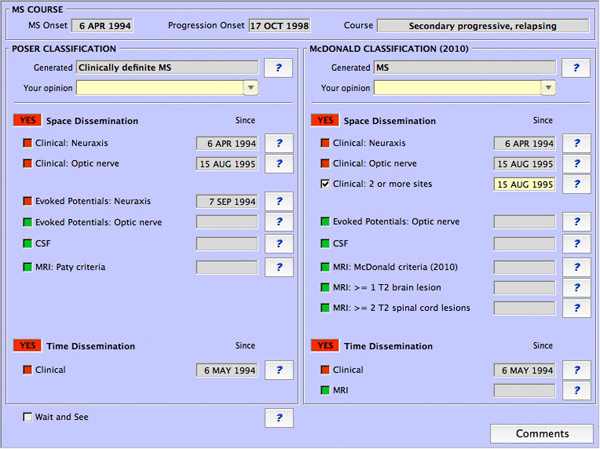This screenshot has height=449, width=600.
Task: Show help for McDonald CSF row
Action: pyautogui.click(x=577, y=244)
